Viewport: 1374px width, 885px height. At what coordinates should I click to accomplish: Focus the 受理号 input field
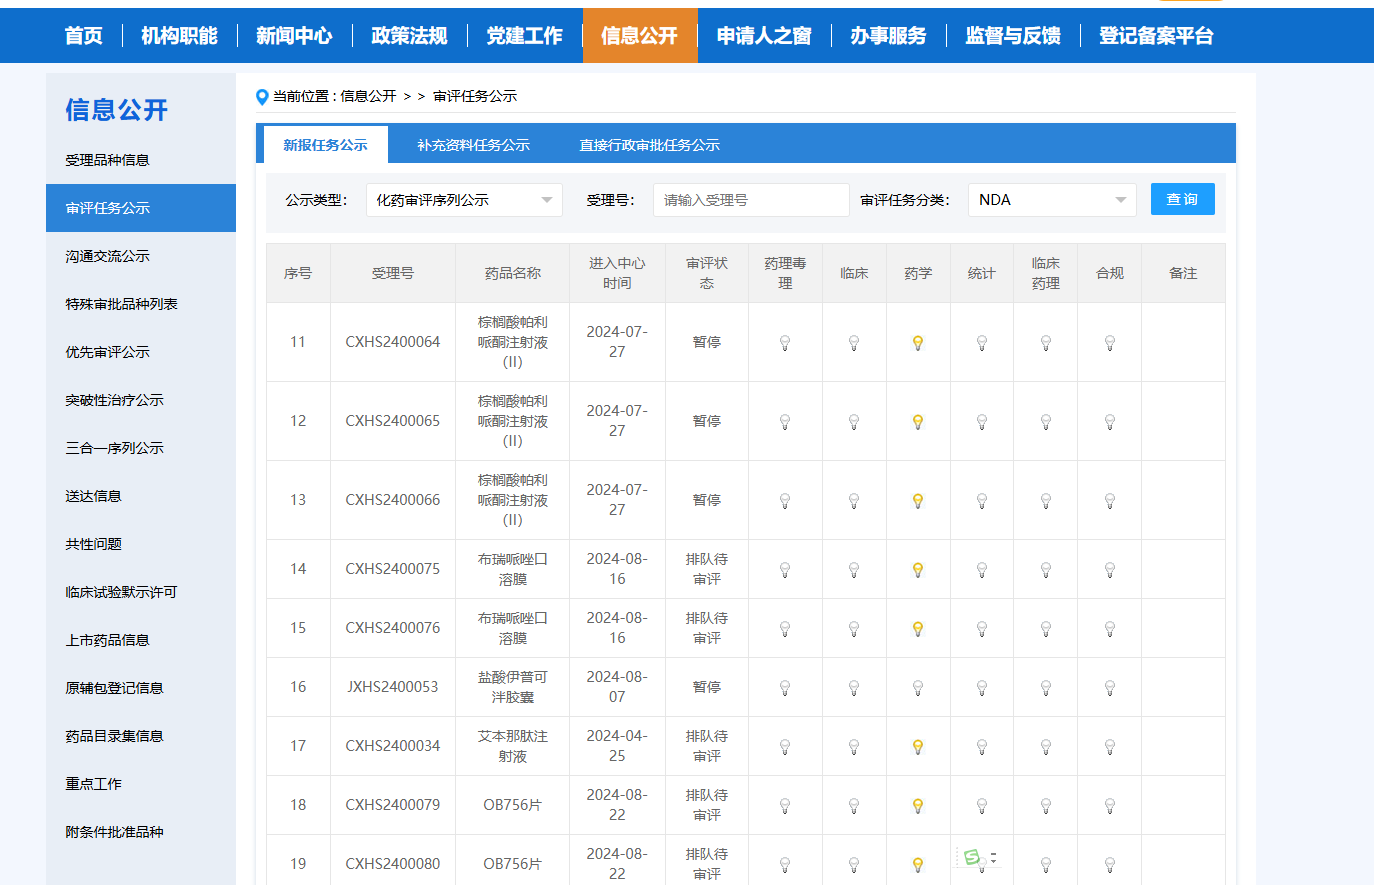click(751, 200)
